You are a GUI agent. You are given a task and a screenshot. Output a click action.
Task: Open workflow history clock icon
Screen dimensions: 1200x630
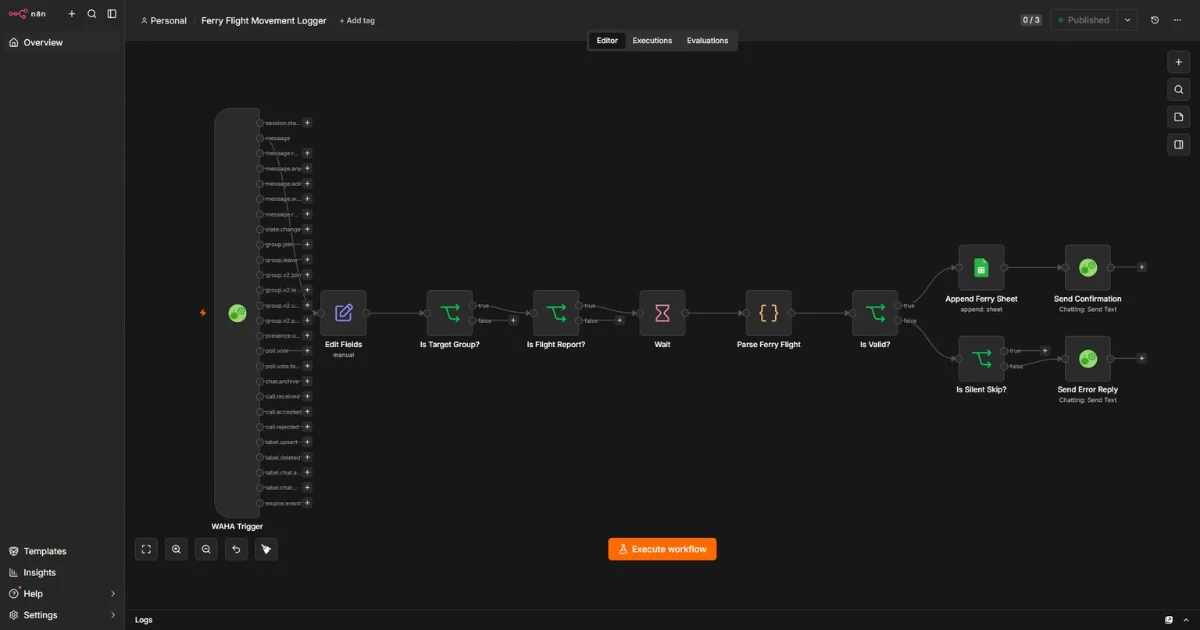[1155, 20]
